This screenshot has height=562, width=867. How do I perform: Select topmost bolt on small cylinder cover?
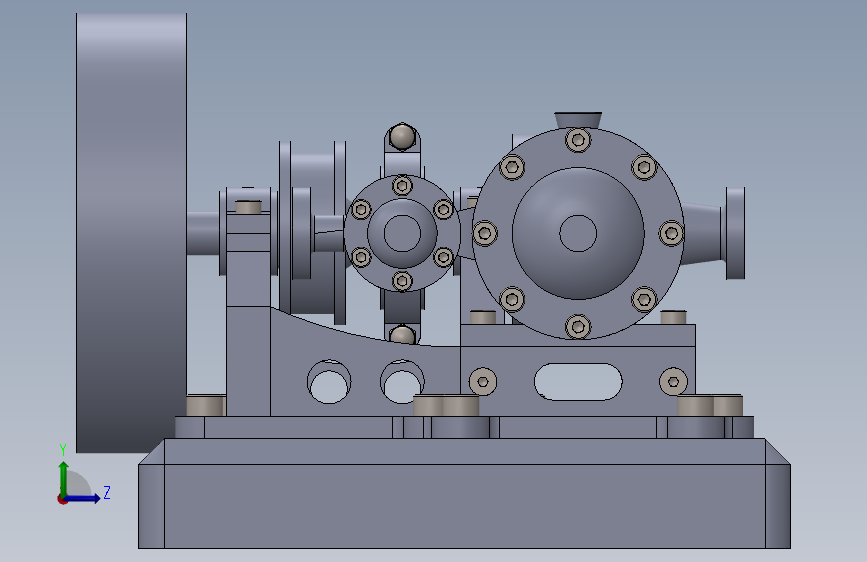coord(402,185)
